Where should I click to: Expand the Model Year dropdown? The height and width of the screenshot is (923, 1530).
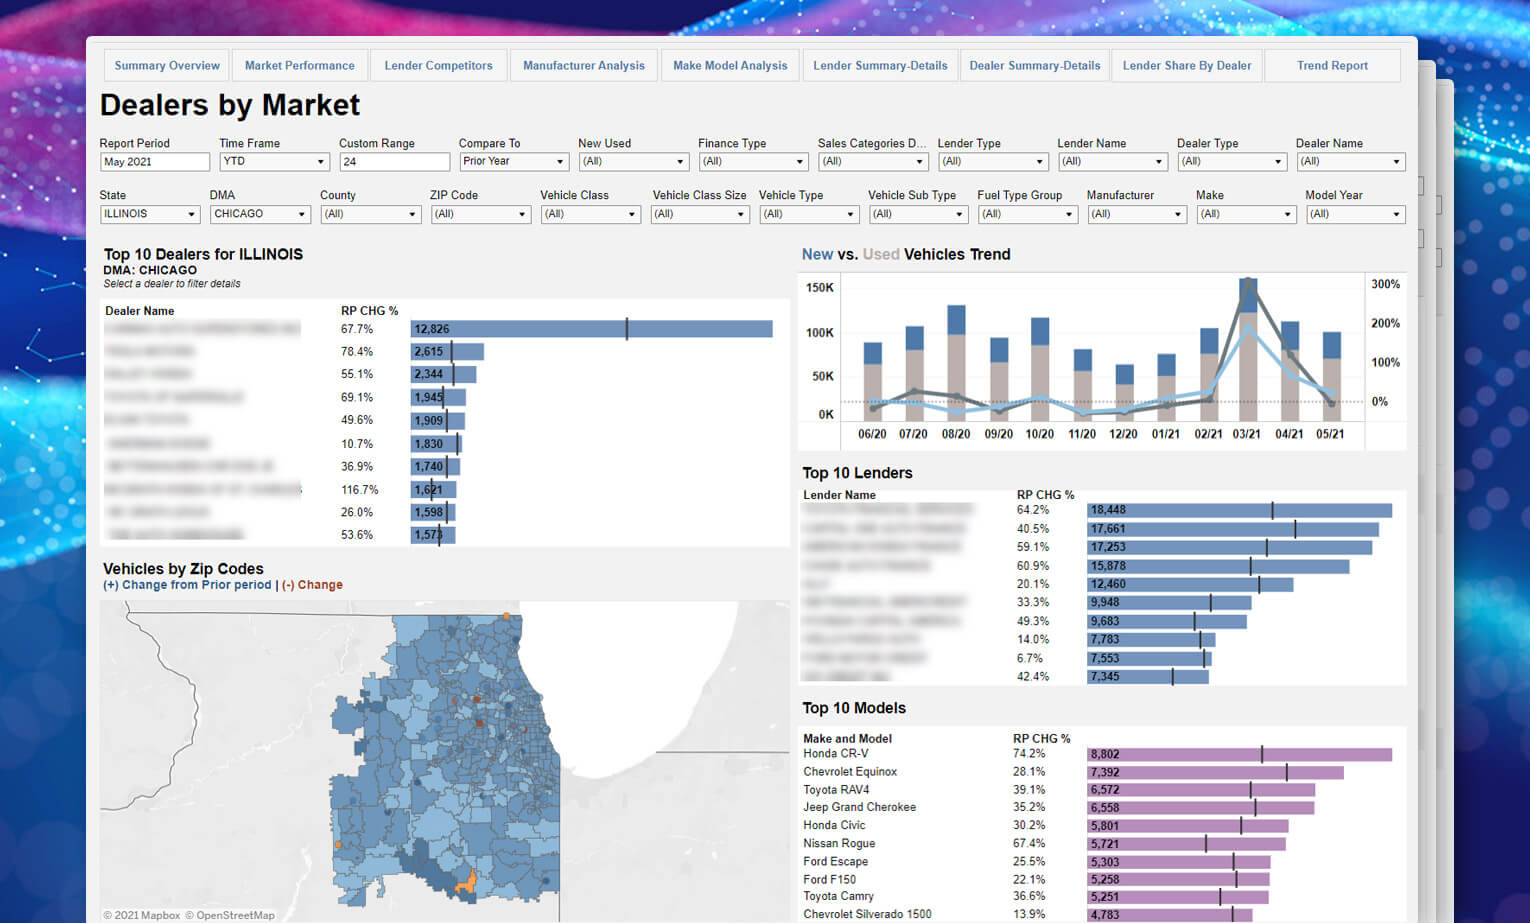point(1355,214)
